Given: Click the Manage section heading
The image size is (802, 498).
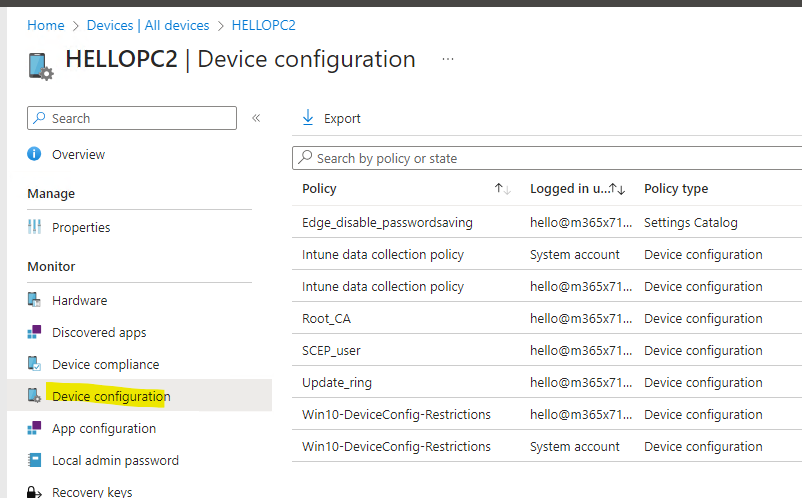Looking at the screenshot, I should tap(51, 193).
